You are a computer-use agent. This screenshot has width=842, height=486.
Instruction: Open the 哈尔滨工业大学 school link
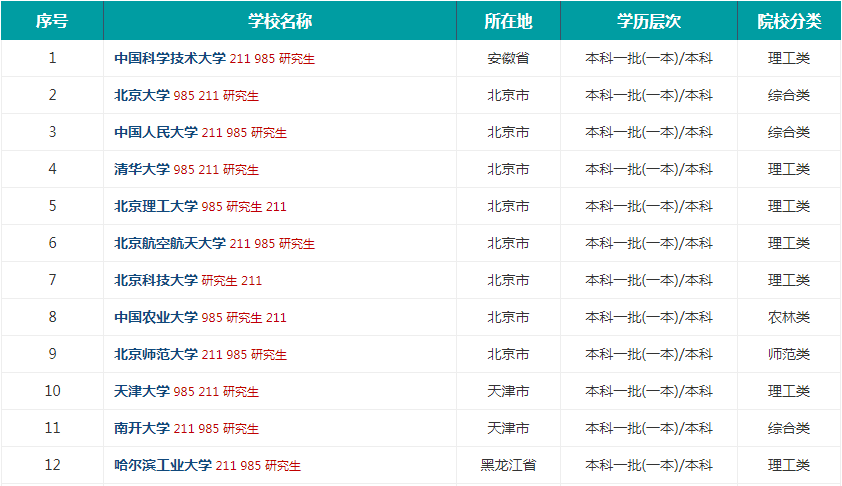tap(163, 466)
